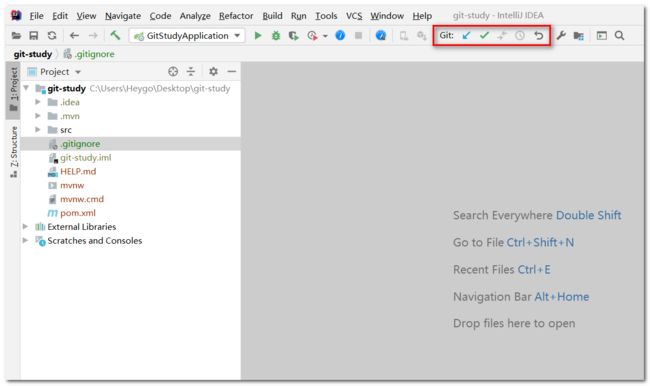Click .gitignore breadcrumb in navigation bar
The width and height of the screenshot is (650, 386).
(x=90, y=54)
